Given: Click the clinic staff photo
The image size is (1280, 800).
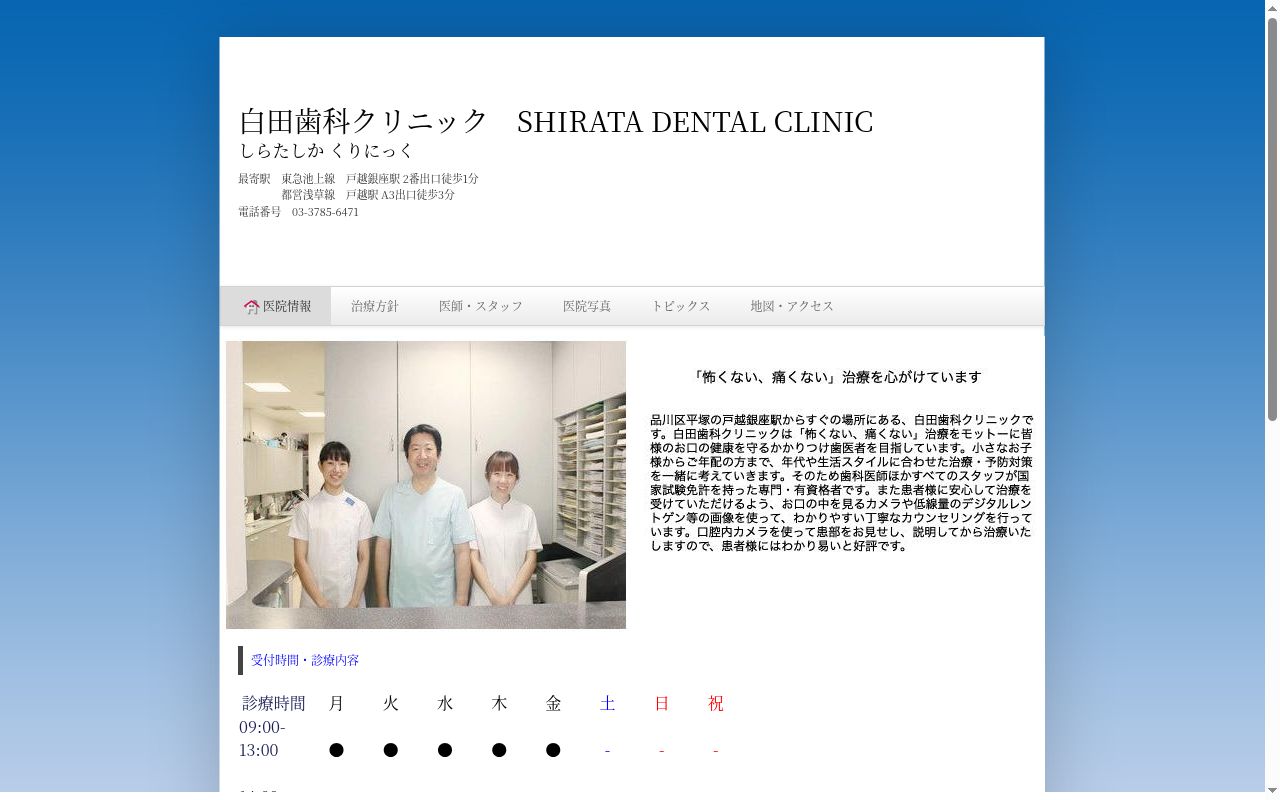Looking at the screenshot, I should [426, 485].
